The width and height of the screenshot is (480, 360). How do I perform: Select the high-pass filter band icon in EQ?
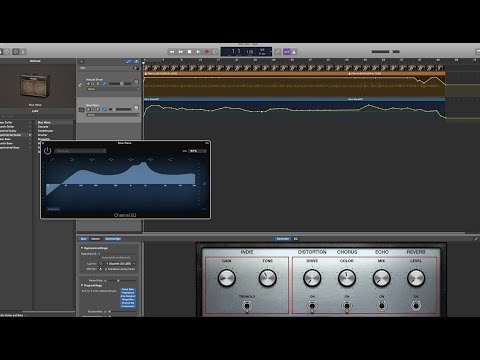coord(52,160)
